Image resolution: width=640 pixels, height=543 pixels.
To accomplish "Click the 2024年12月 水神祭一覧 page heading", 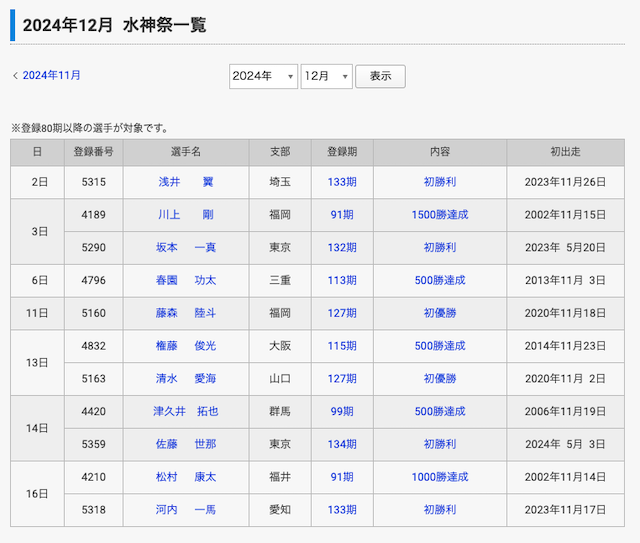I will (114, 25).
